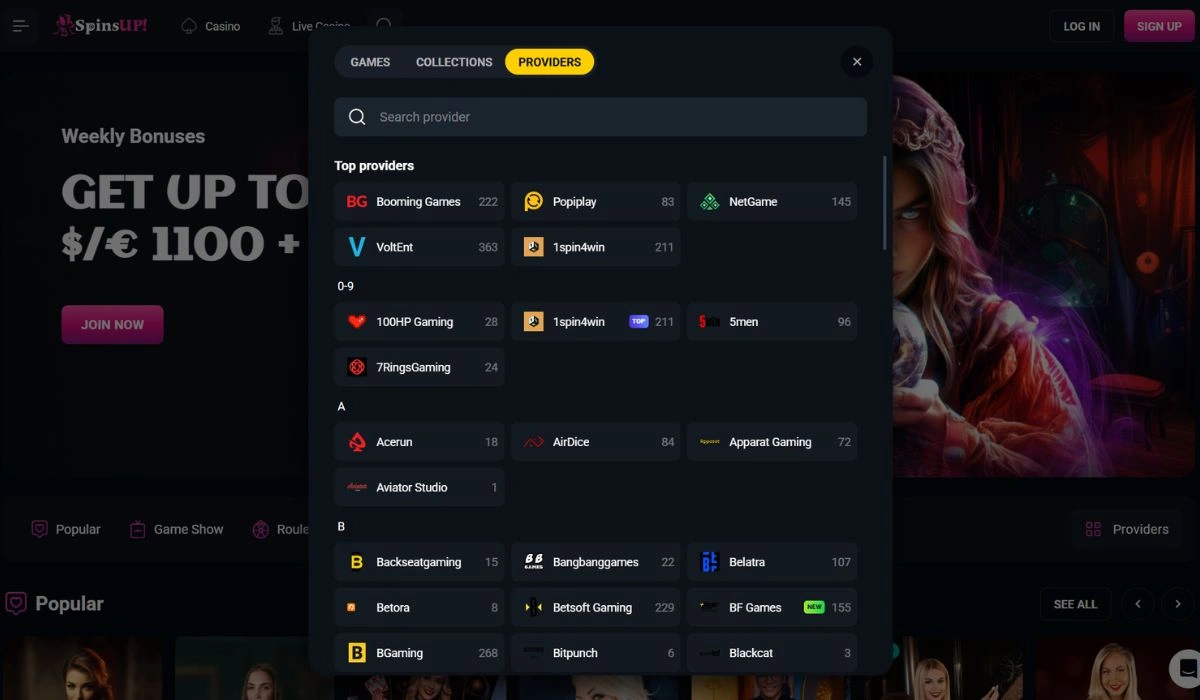Click the 100HP Gaming heart icon
Screen dimensions: 1200x700
tap(357, 322)
